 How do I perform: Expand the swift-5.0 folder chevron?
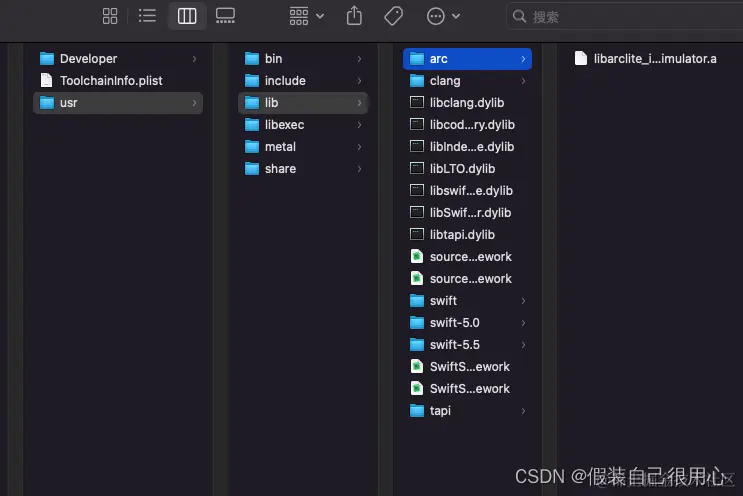click(x=523, y=323)
